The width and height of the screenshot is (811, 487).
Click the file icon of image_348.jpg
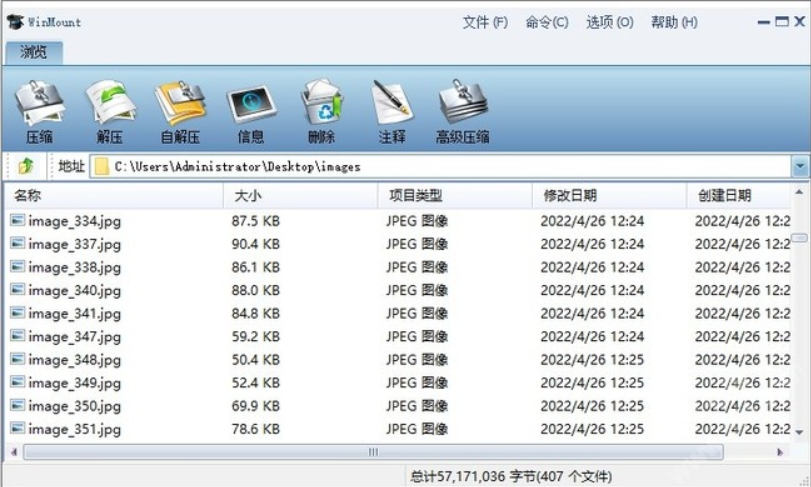pyautogui.click(x=18, y=359)
